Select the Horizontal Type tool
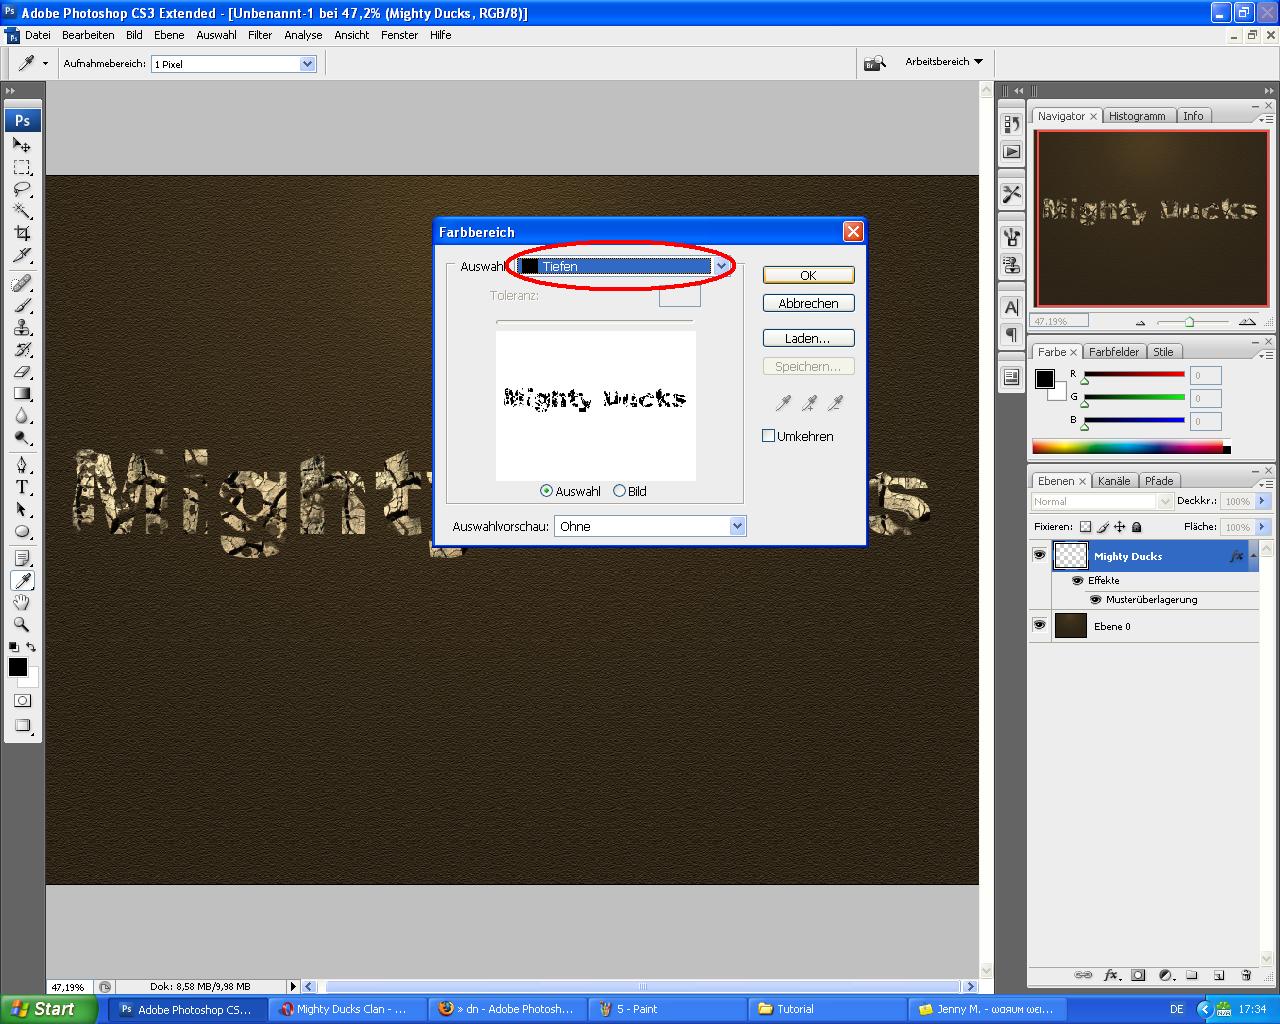1280x1024 pixels. click(x=21, y=487)
